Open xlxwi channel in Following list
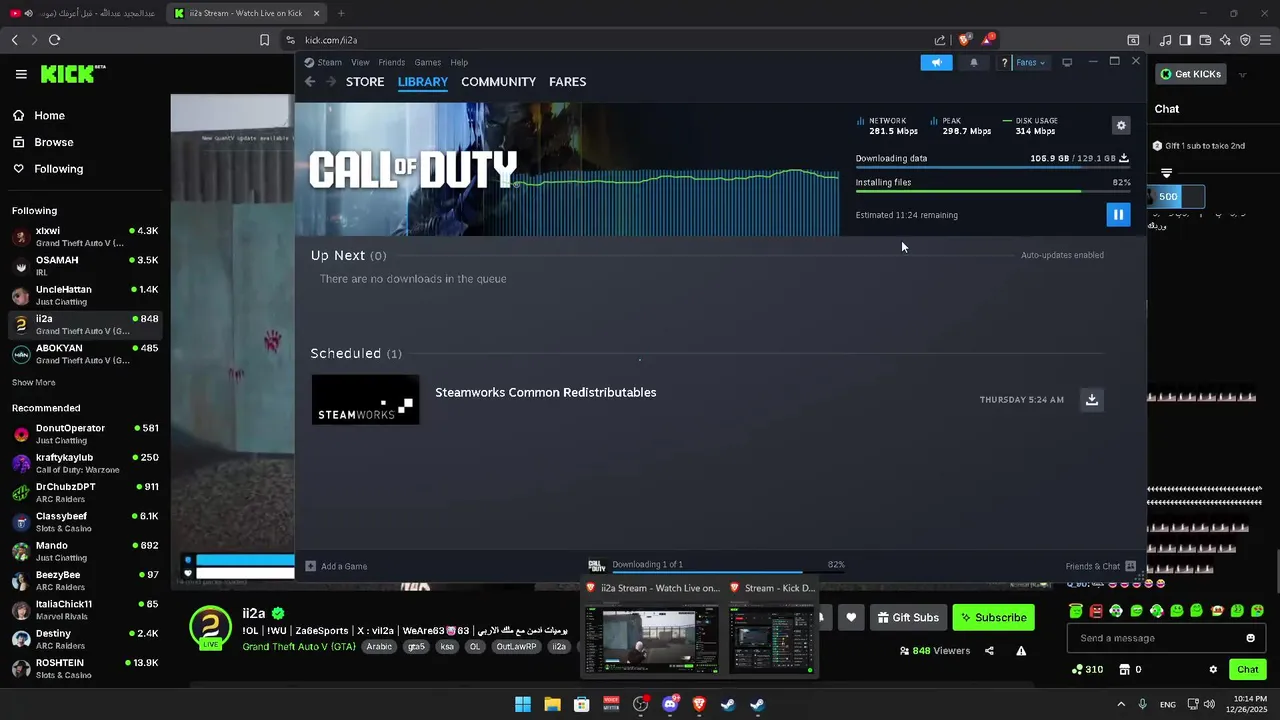 (85, 236)
